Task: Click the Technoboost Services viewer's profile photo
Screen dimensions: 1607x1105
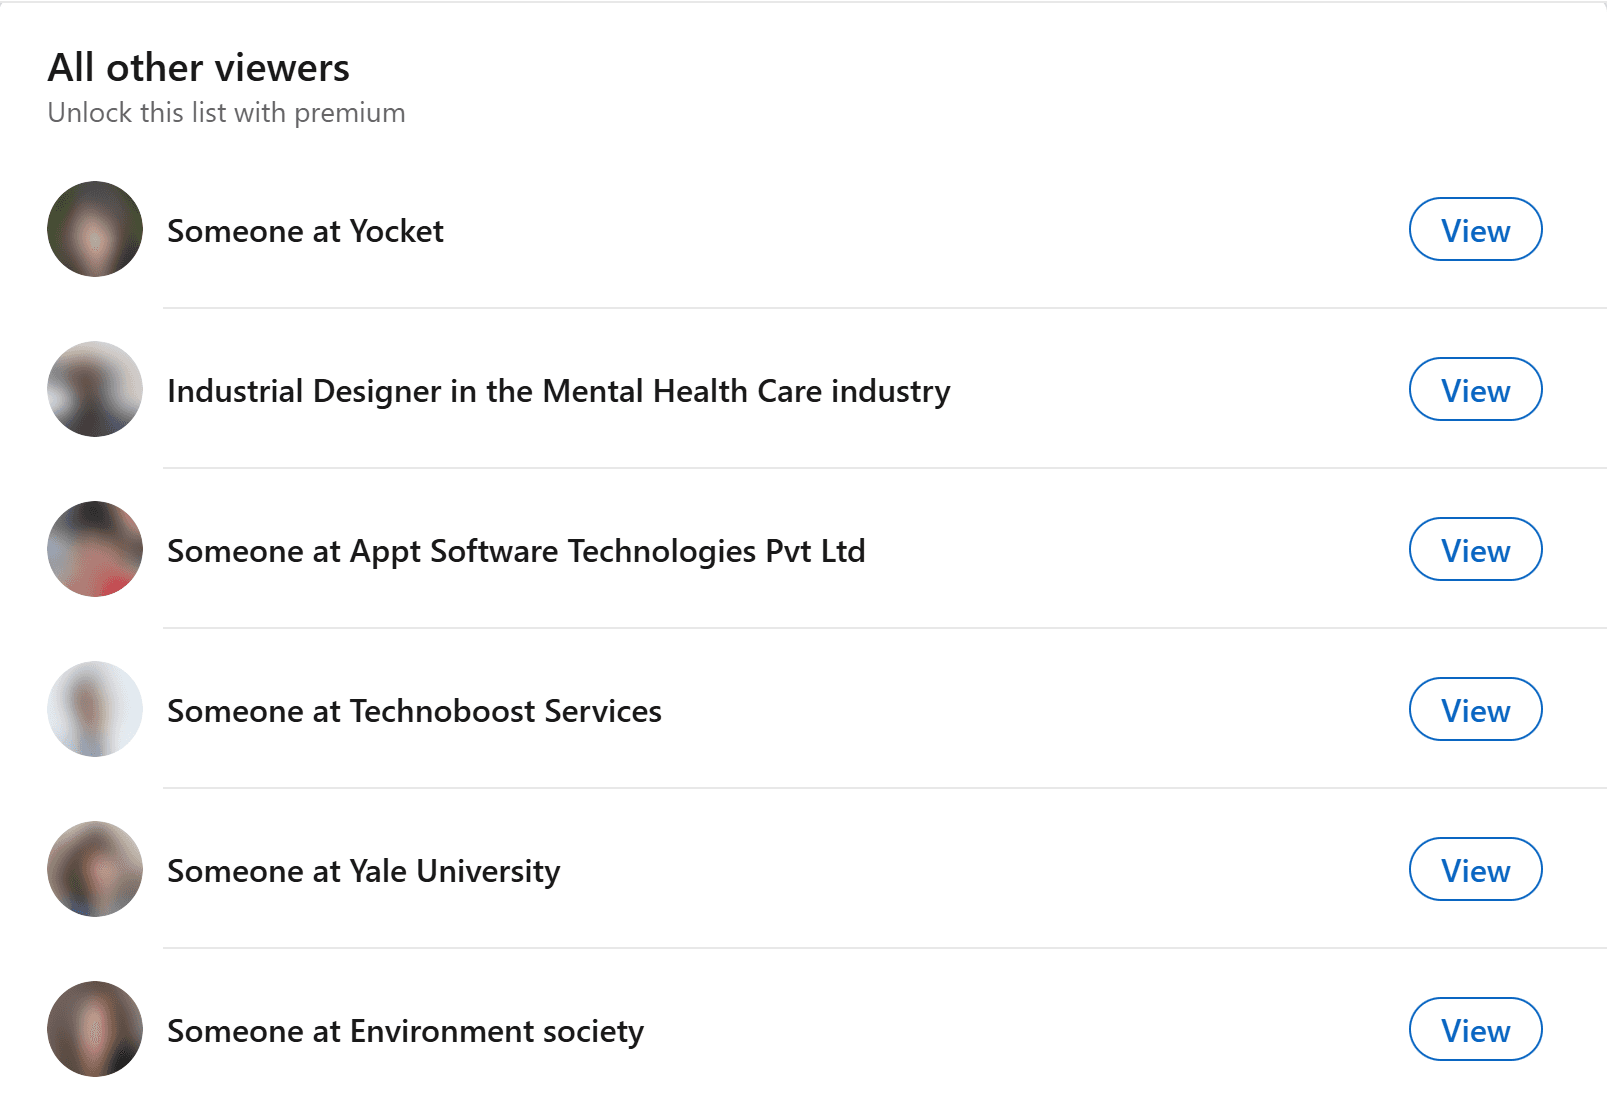Action: 94,709
